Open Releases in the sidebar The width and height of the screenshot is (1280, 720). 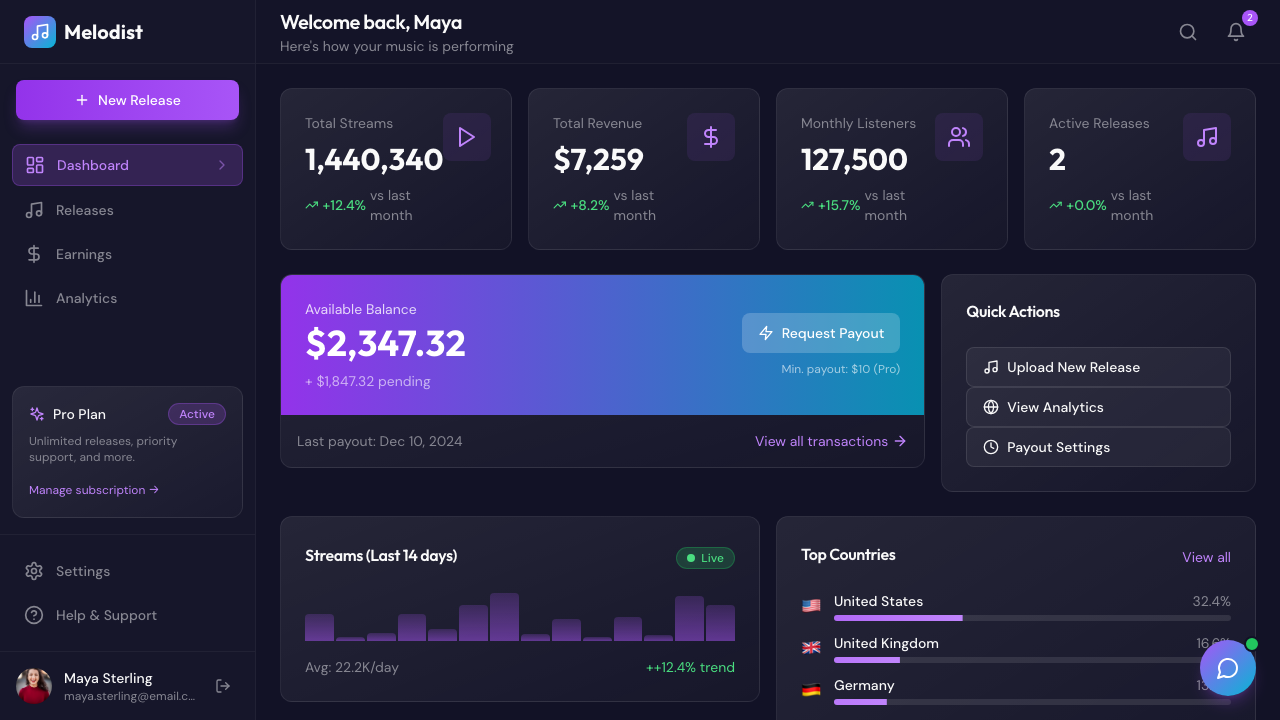pyautogui.click(x=85, y=210)
